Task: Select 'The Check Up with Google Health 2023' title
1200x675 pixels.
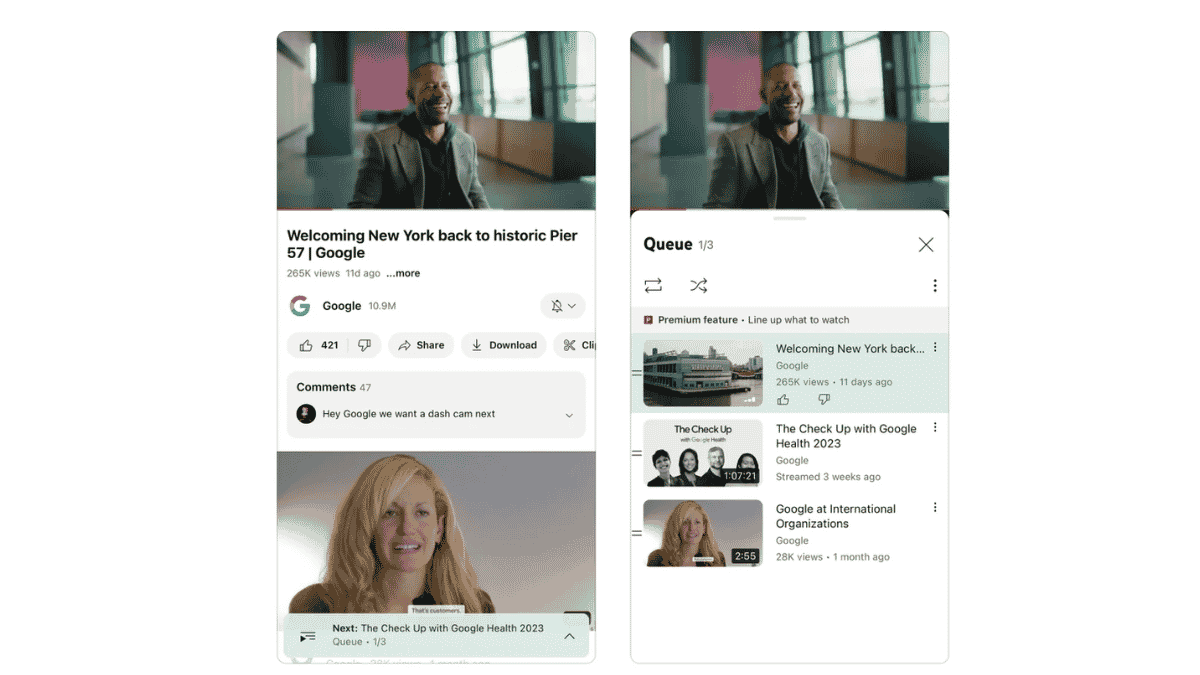Action: coord(846,436)
